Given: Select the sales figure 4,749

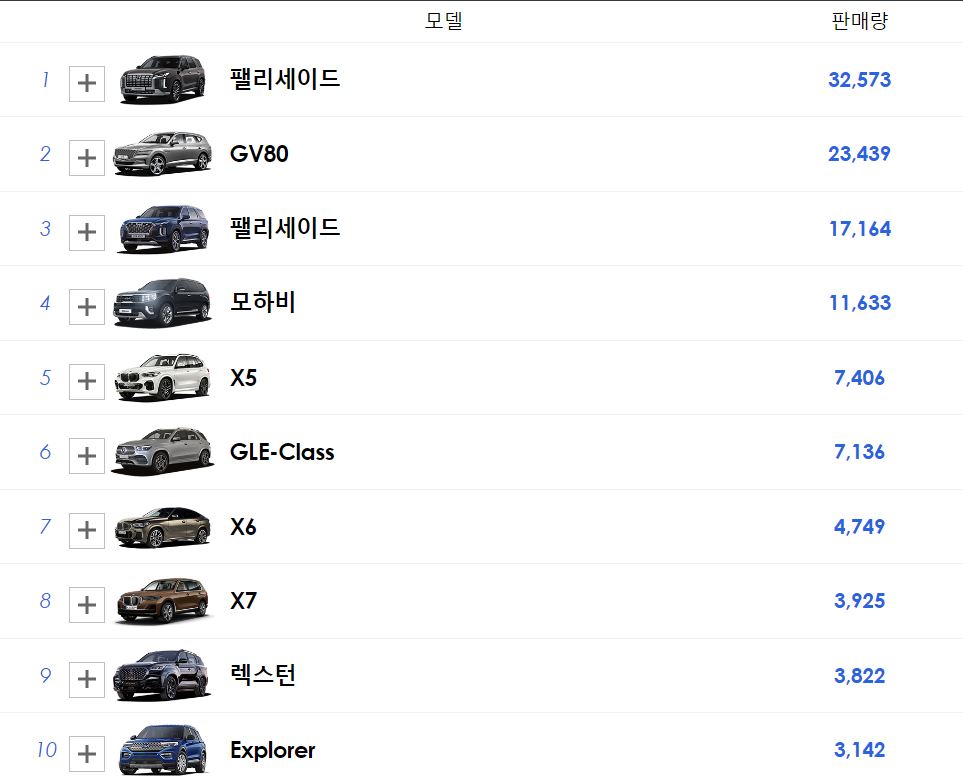Looking at the screenshot, I should tap(859, 526).
